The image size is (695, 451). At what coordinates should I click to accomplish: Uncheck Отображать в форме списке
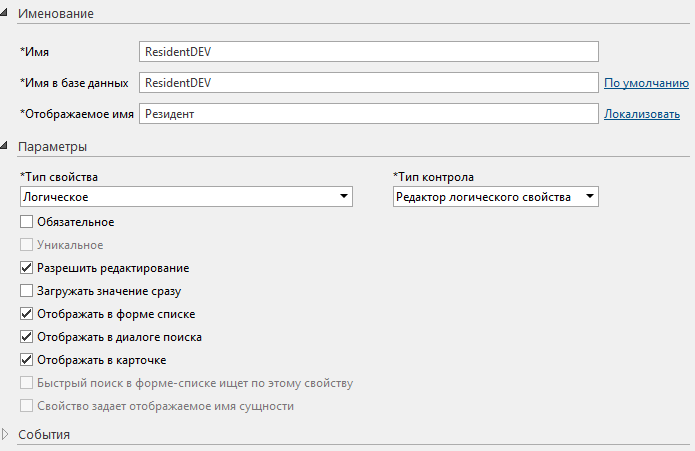pyautogui.click(x=27, y=314)
